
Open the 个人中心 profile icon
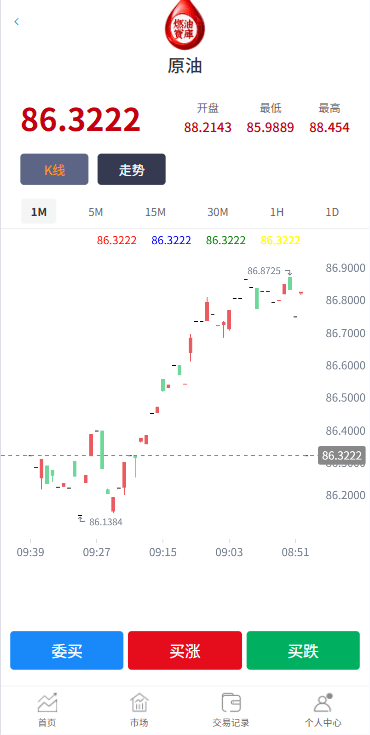coord(323,703)
